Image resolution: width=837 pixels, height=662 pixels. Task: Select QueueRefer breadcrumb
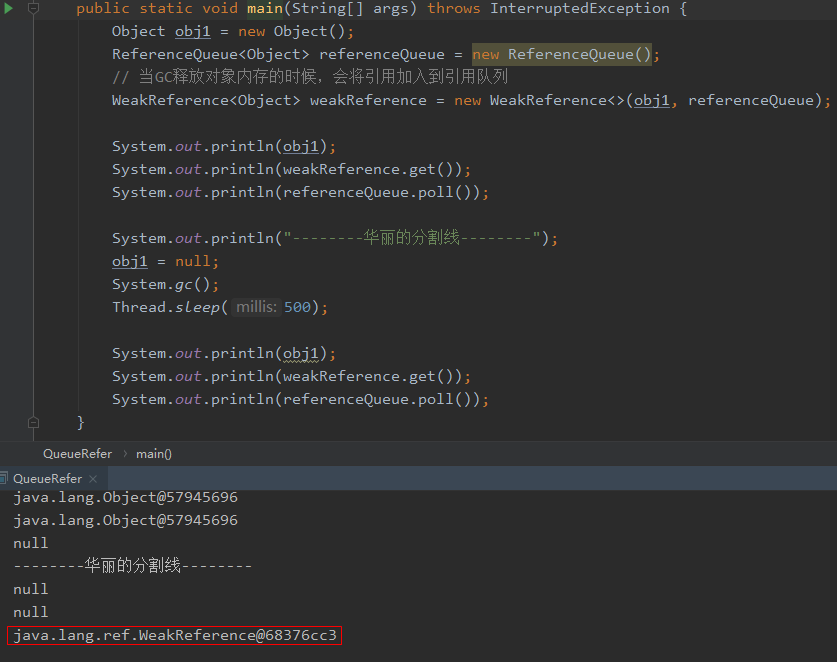pyautogui.click(x=77, y=454)
